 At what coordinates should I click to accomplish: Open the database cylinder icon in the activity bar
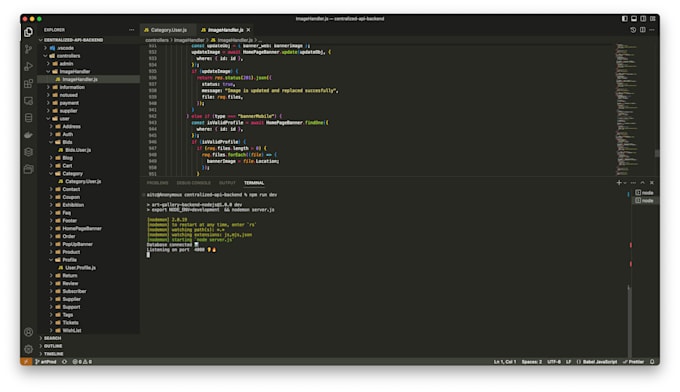pyautogui.click(x=29, y=118)
